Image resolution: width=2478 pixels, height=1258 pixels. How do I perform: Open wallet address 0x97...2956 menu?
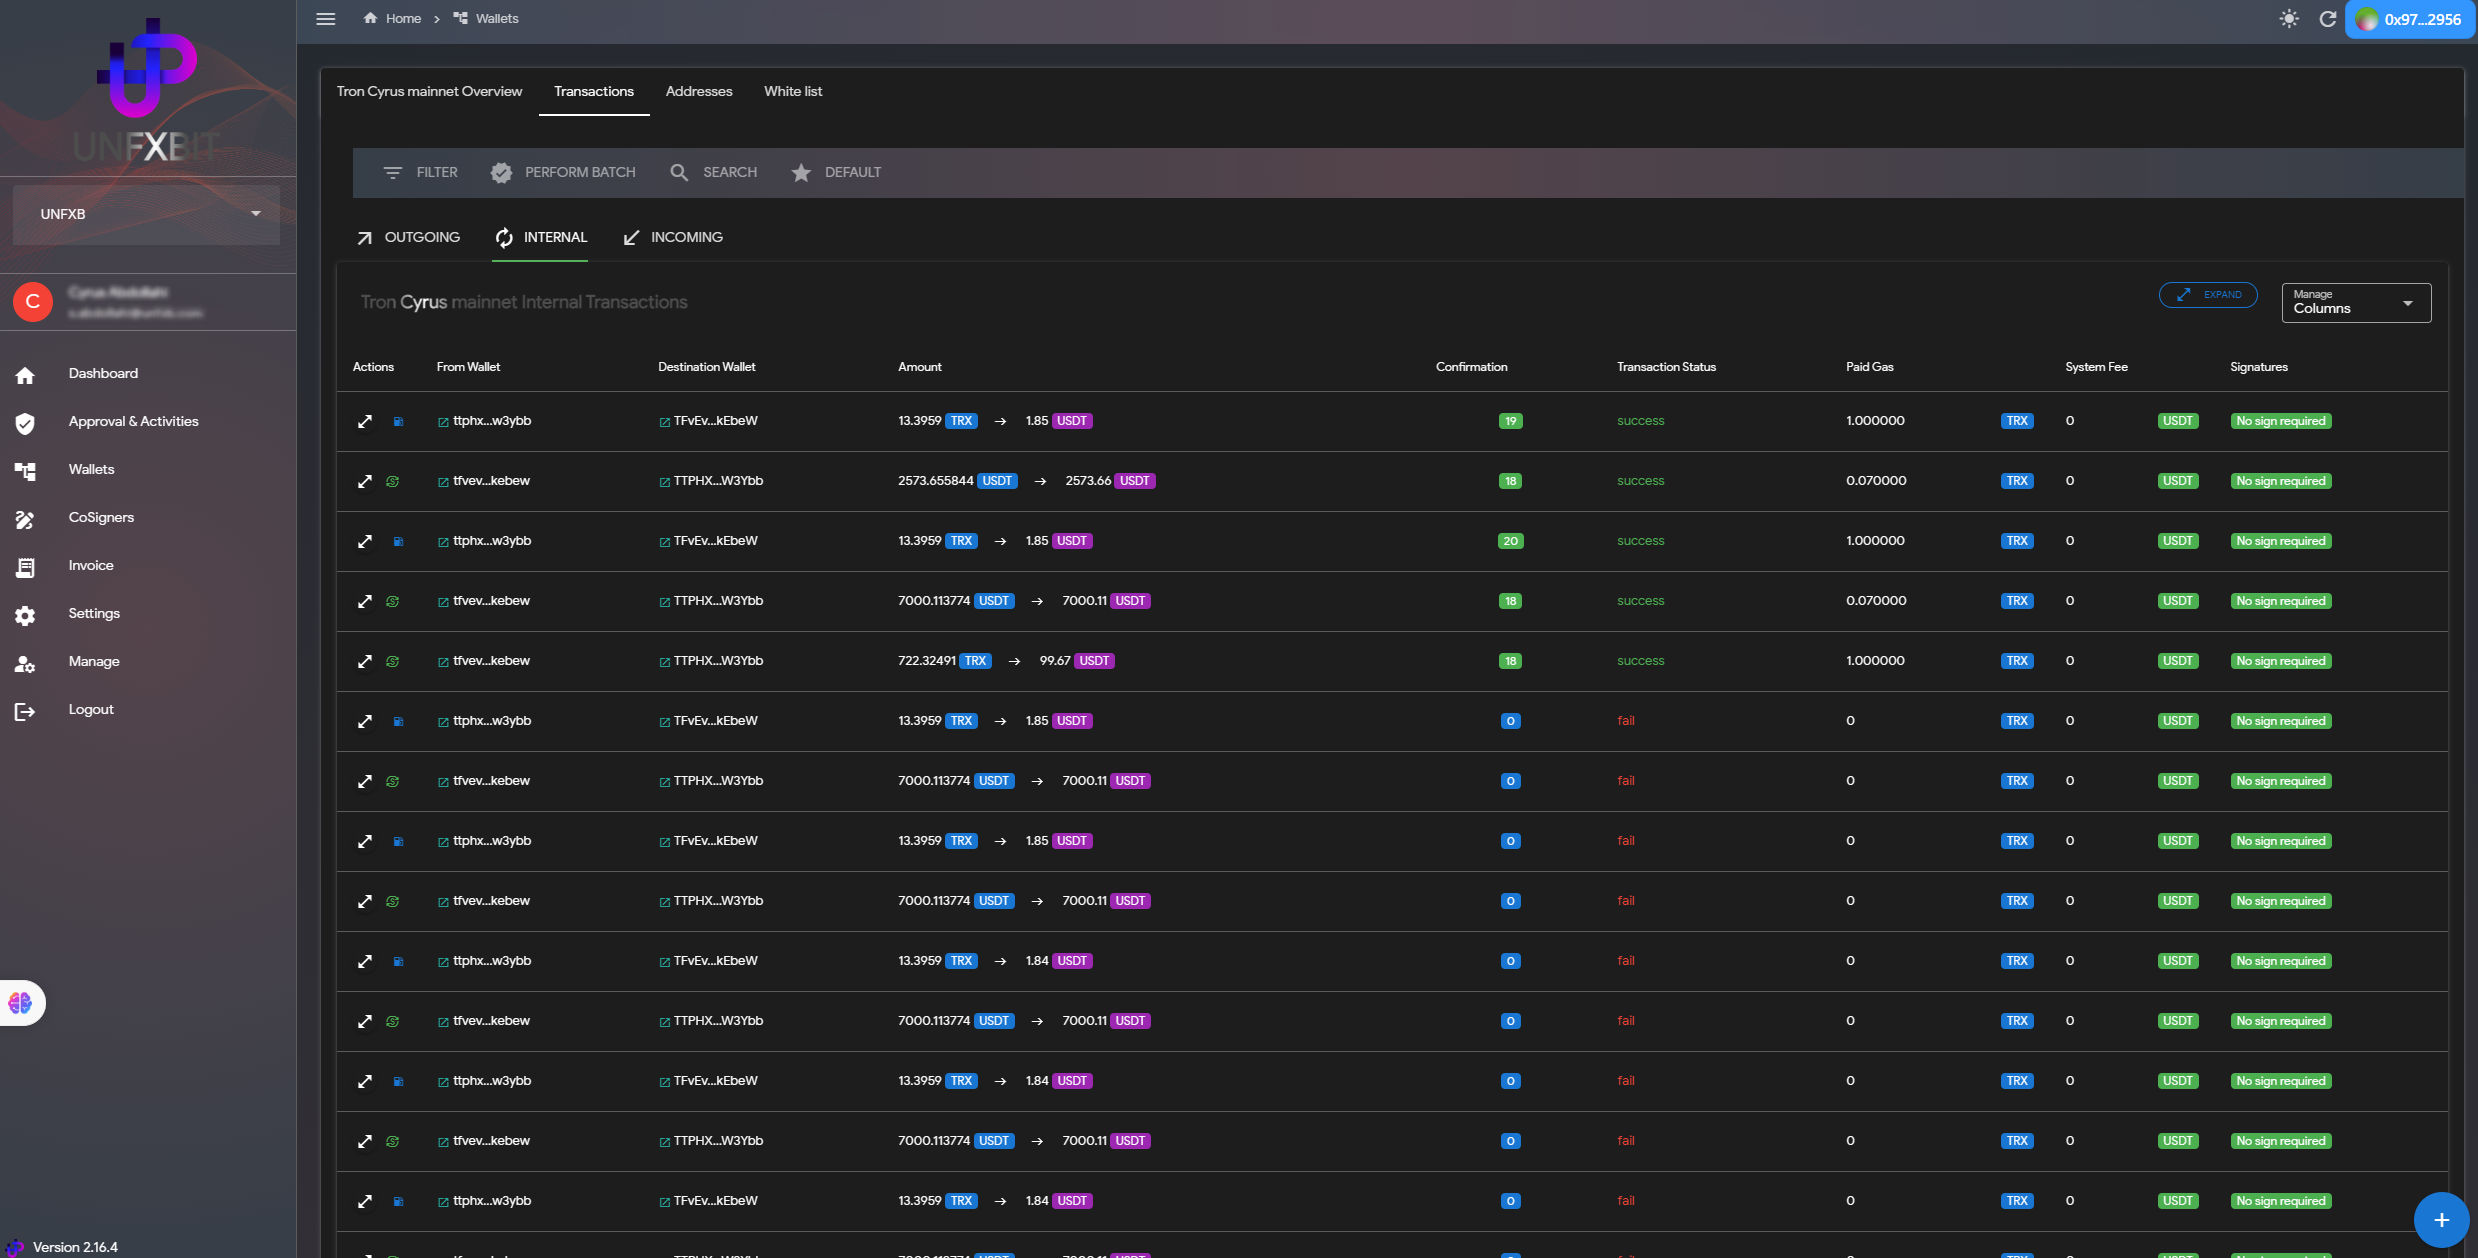coord(2409,19)
